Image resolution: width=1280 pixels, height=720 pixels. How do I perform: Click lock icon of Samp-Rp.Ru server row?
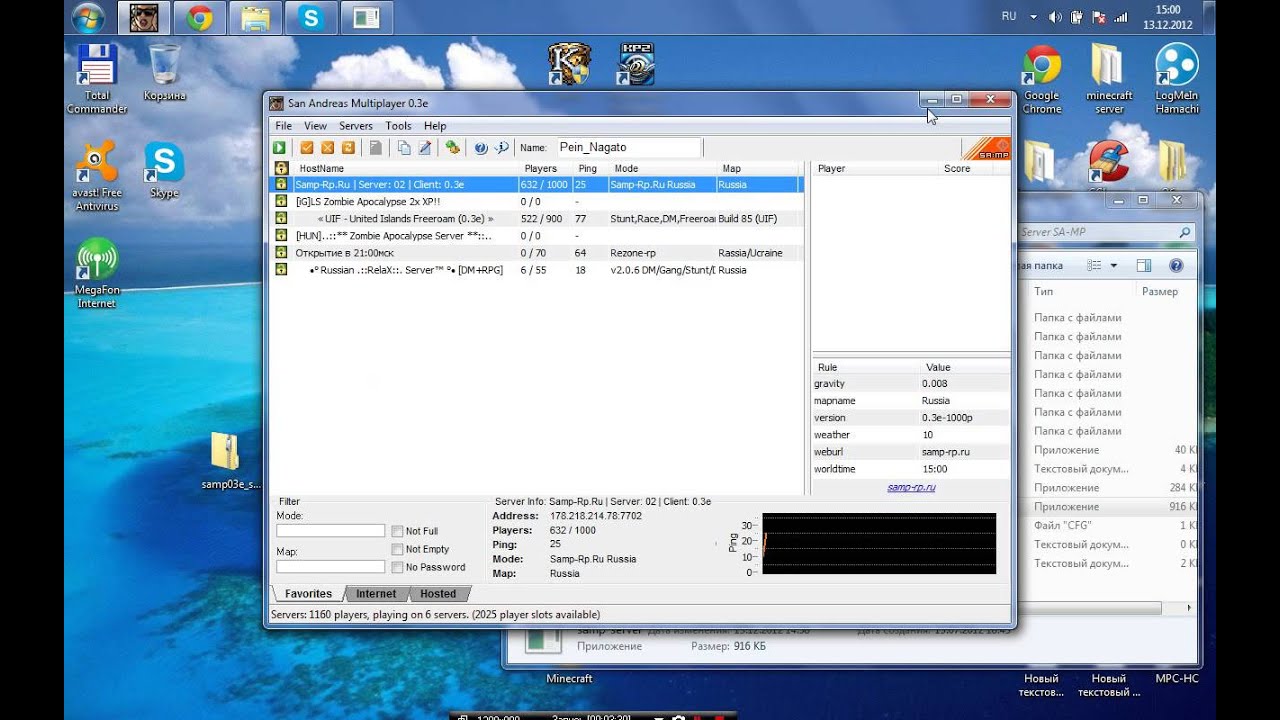(x=280, y=185)
